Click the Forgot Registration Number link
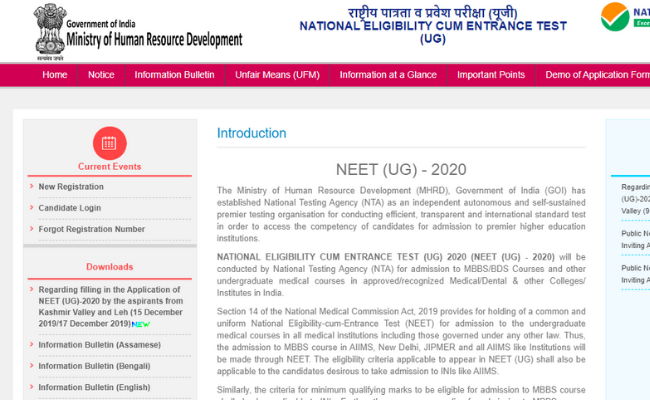Screen dimensions: 650x400 pos(91,229)
